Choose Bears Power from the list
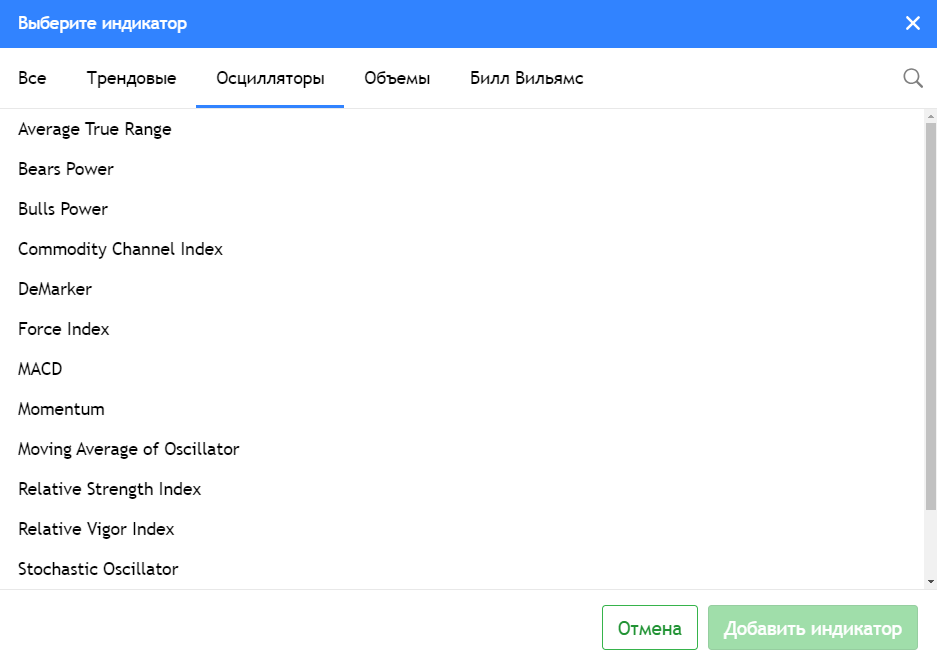Viewport: 937px width, 656px height. [x=66, y=169]
